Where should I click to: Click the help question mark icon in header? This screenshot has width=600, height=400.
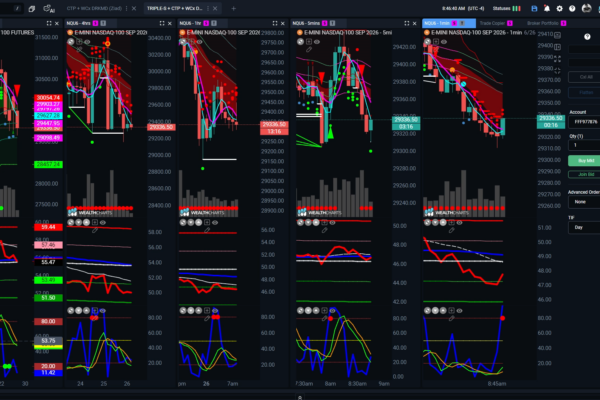572,8
